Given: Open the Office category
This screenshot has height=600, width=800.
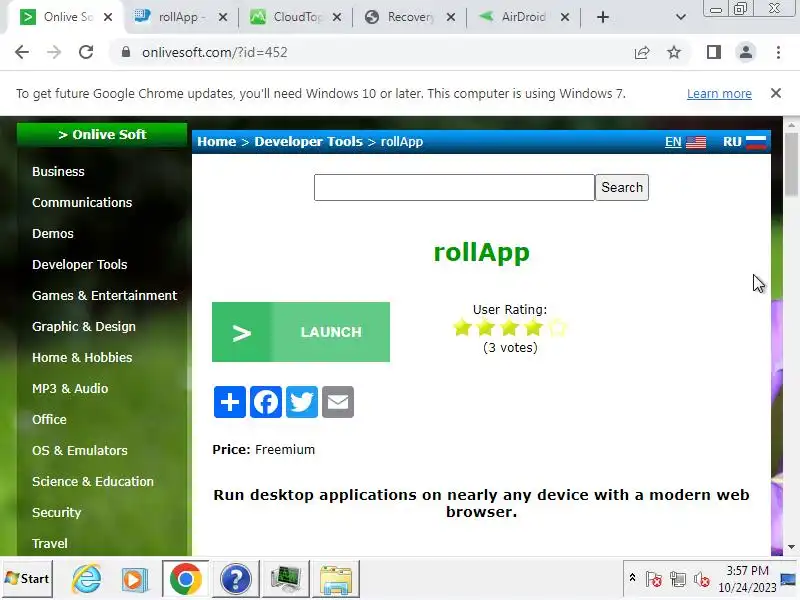Looking at the screenshot, I should point(49,419).
